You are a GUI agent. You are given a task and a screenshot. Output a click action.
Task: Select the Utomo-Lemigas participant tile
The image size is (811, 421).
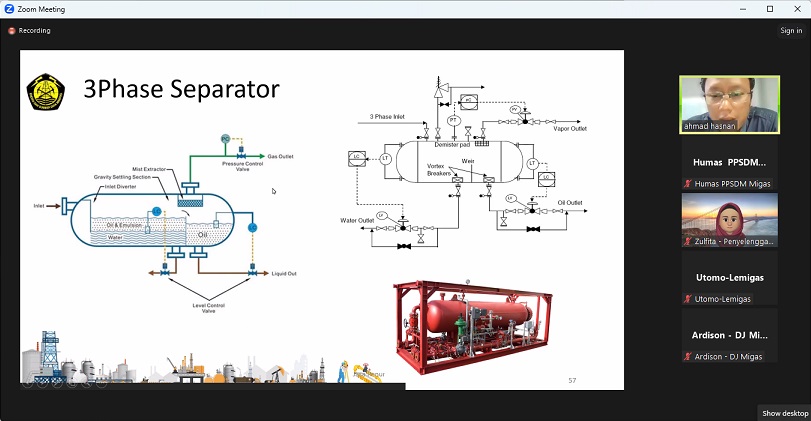click(x=729, y=277)
